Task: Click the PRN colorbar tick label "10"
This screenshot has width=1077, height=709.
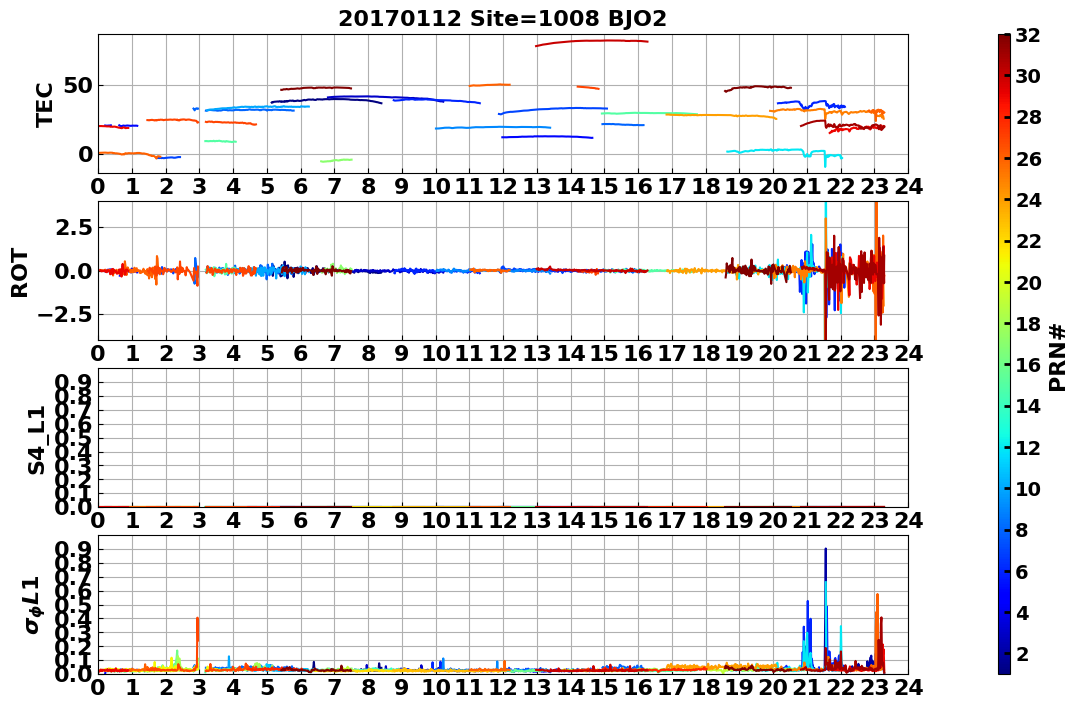Action: [x=1028, y=488]
